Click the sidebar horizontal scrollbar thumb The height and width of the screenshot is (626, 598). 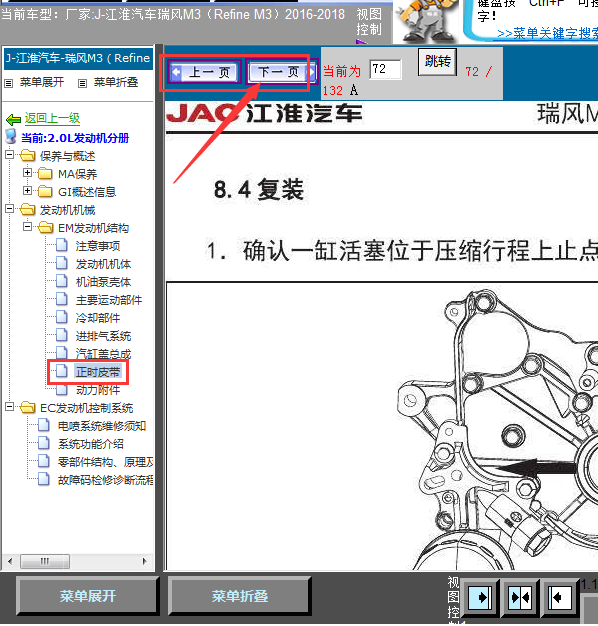[45, 561]
